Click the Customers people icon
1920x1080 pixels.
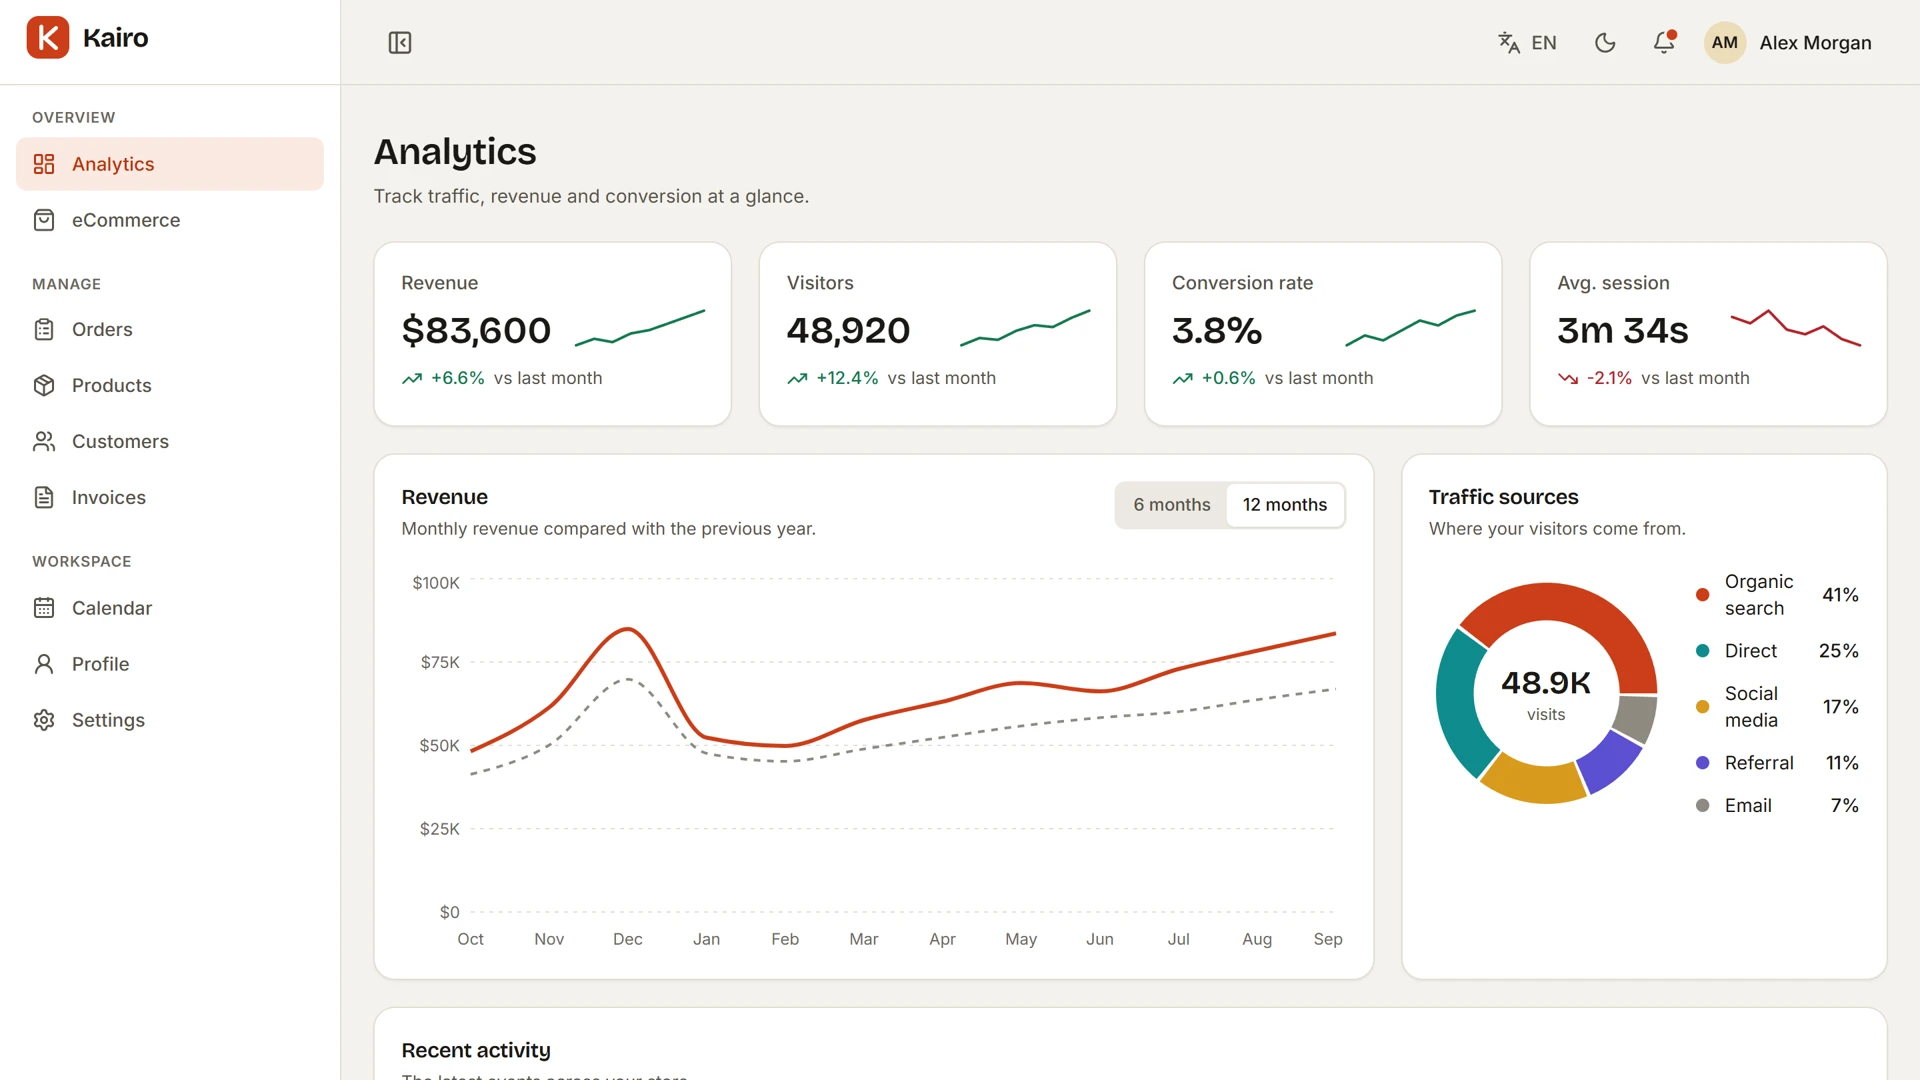pos(44,441)
